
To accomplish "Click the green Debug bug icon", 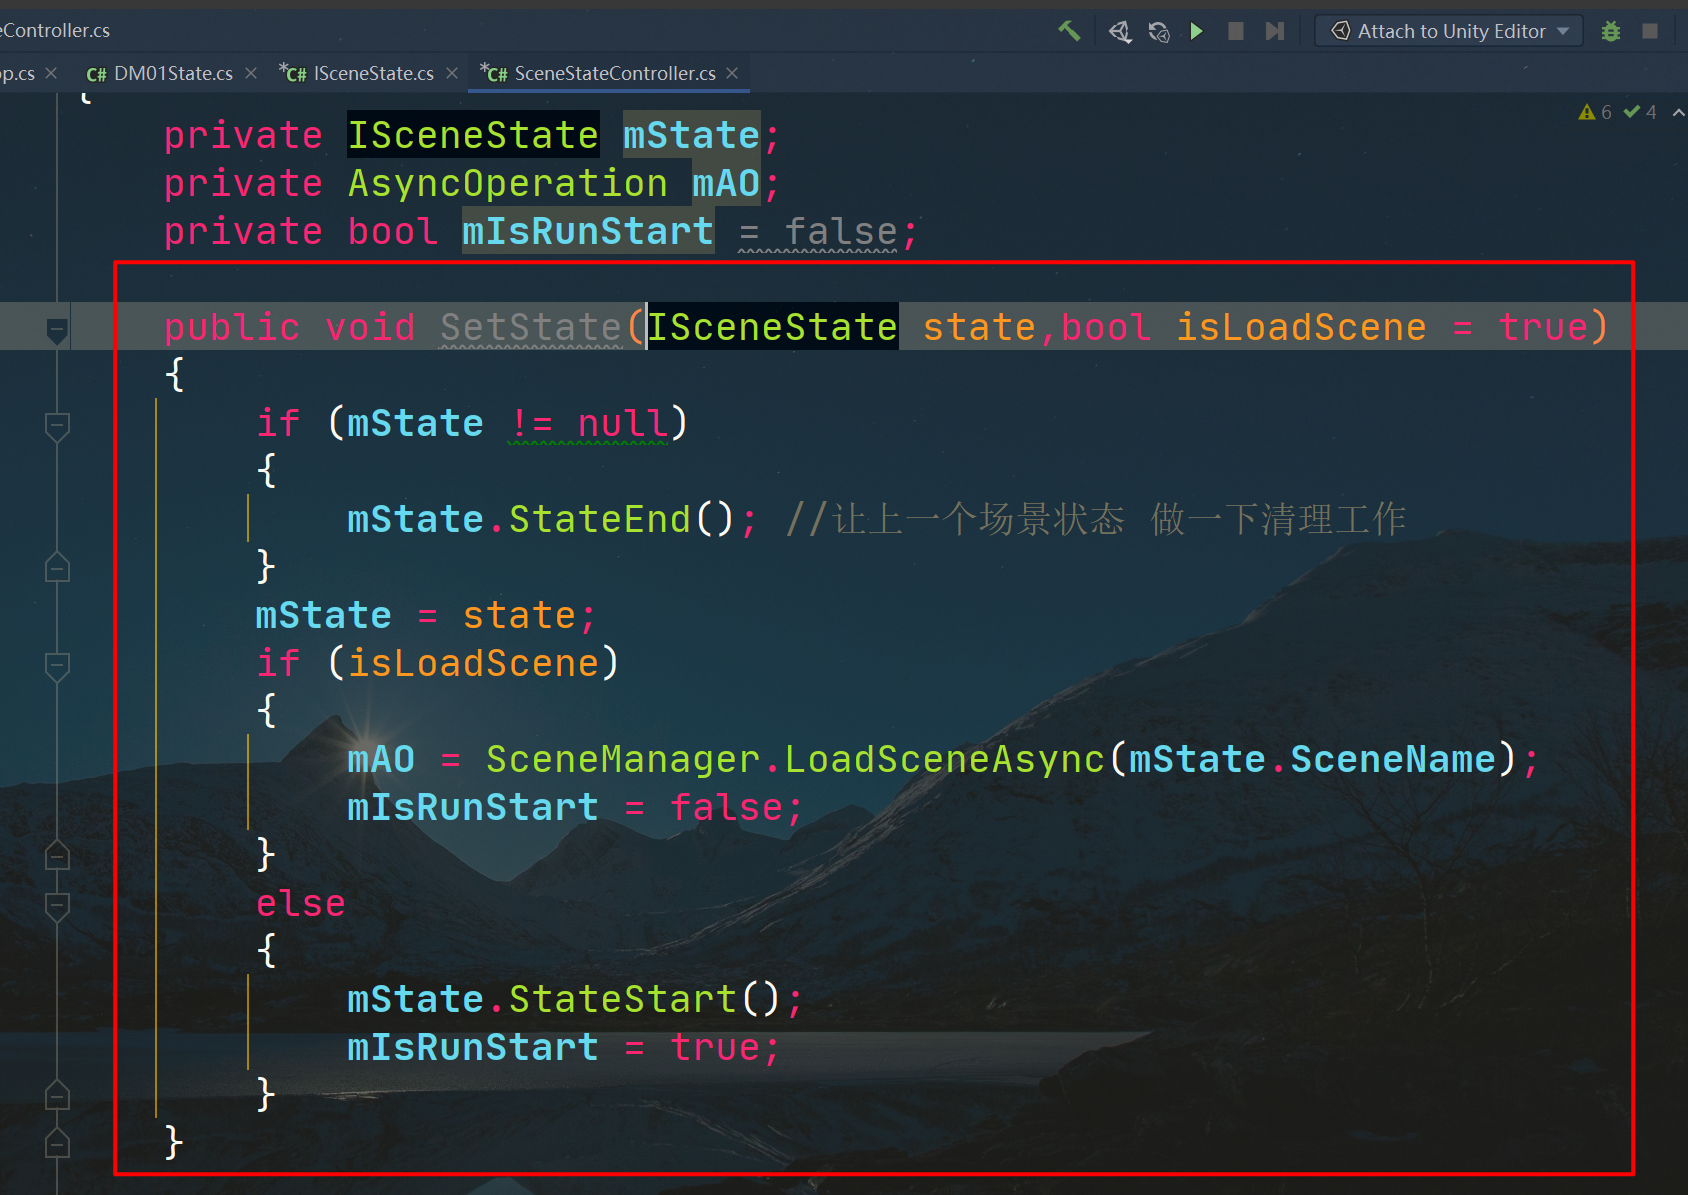I will [x=1610, y=31].
